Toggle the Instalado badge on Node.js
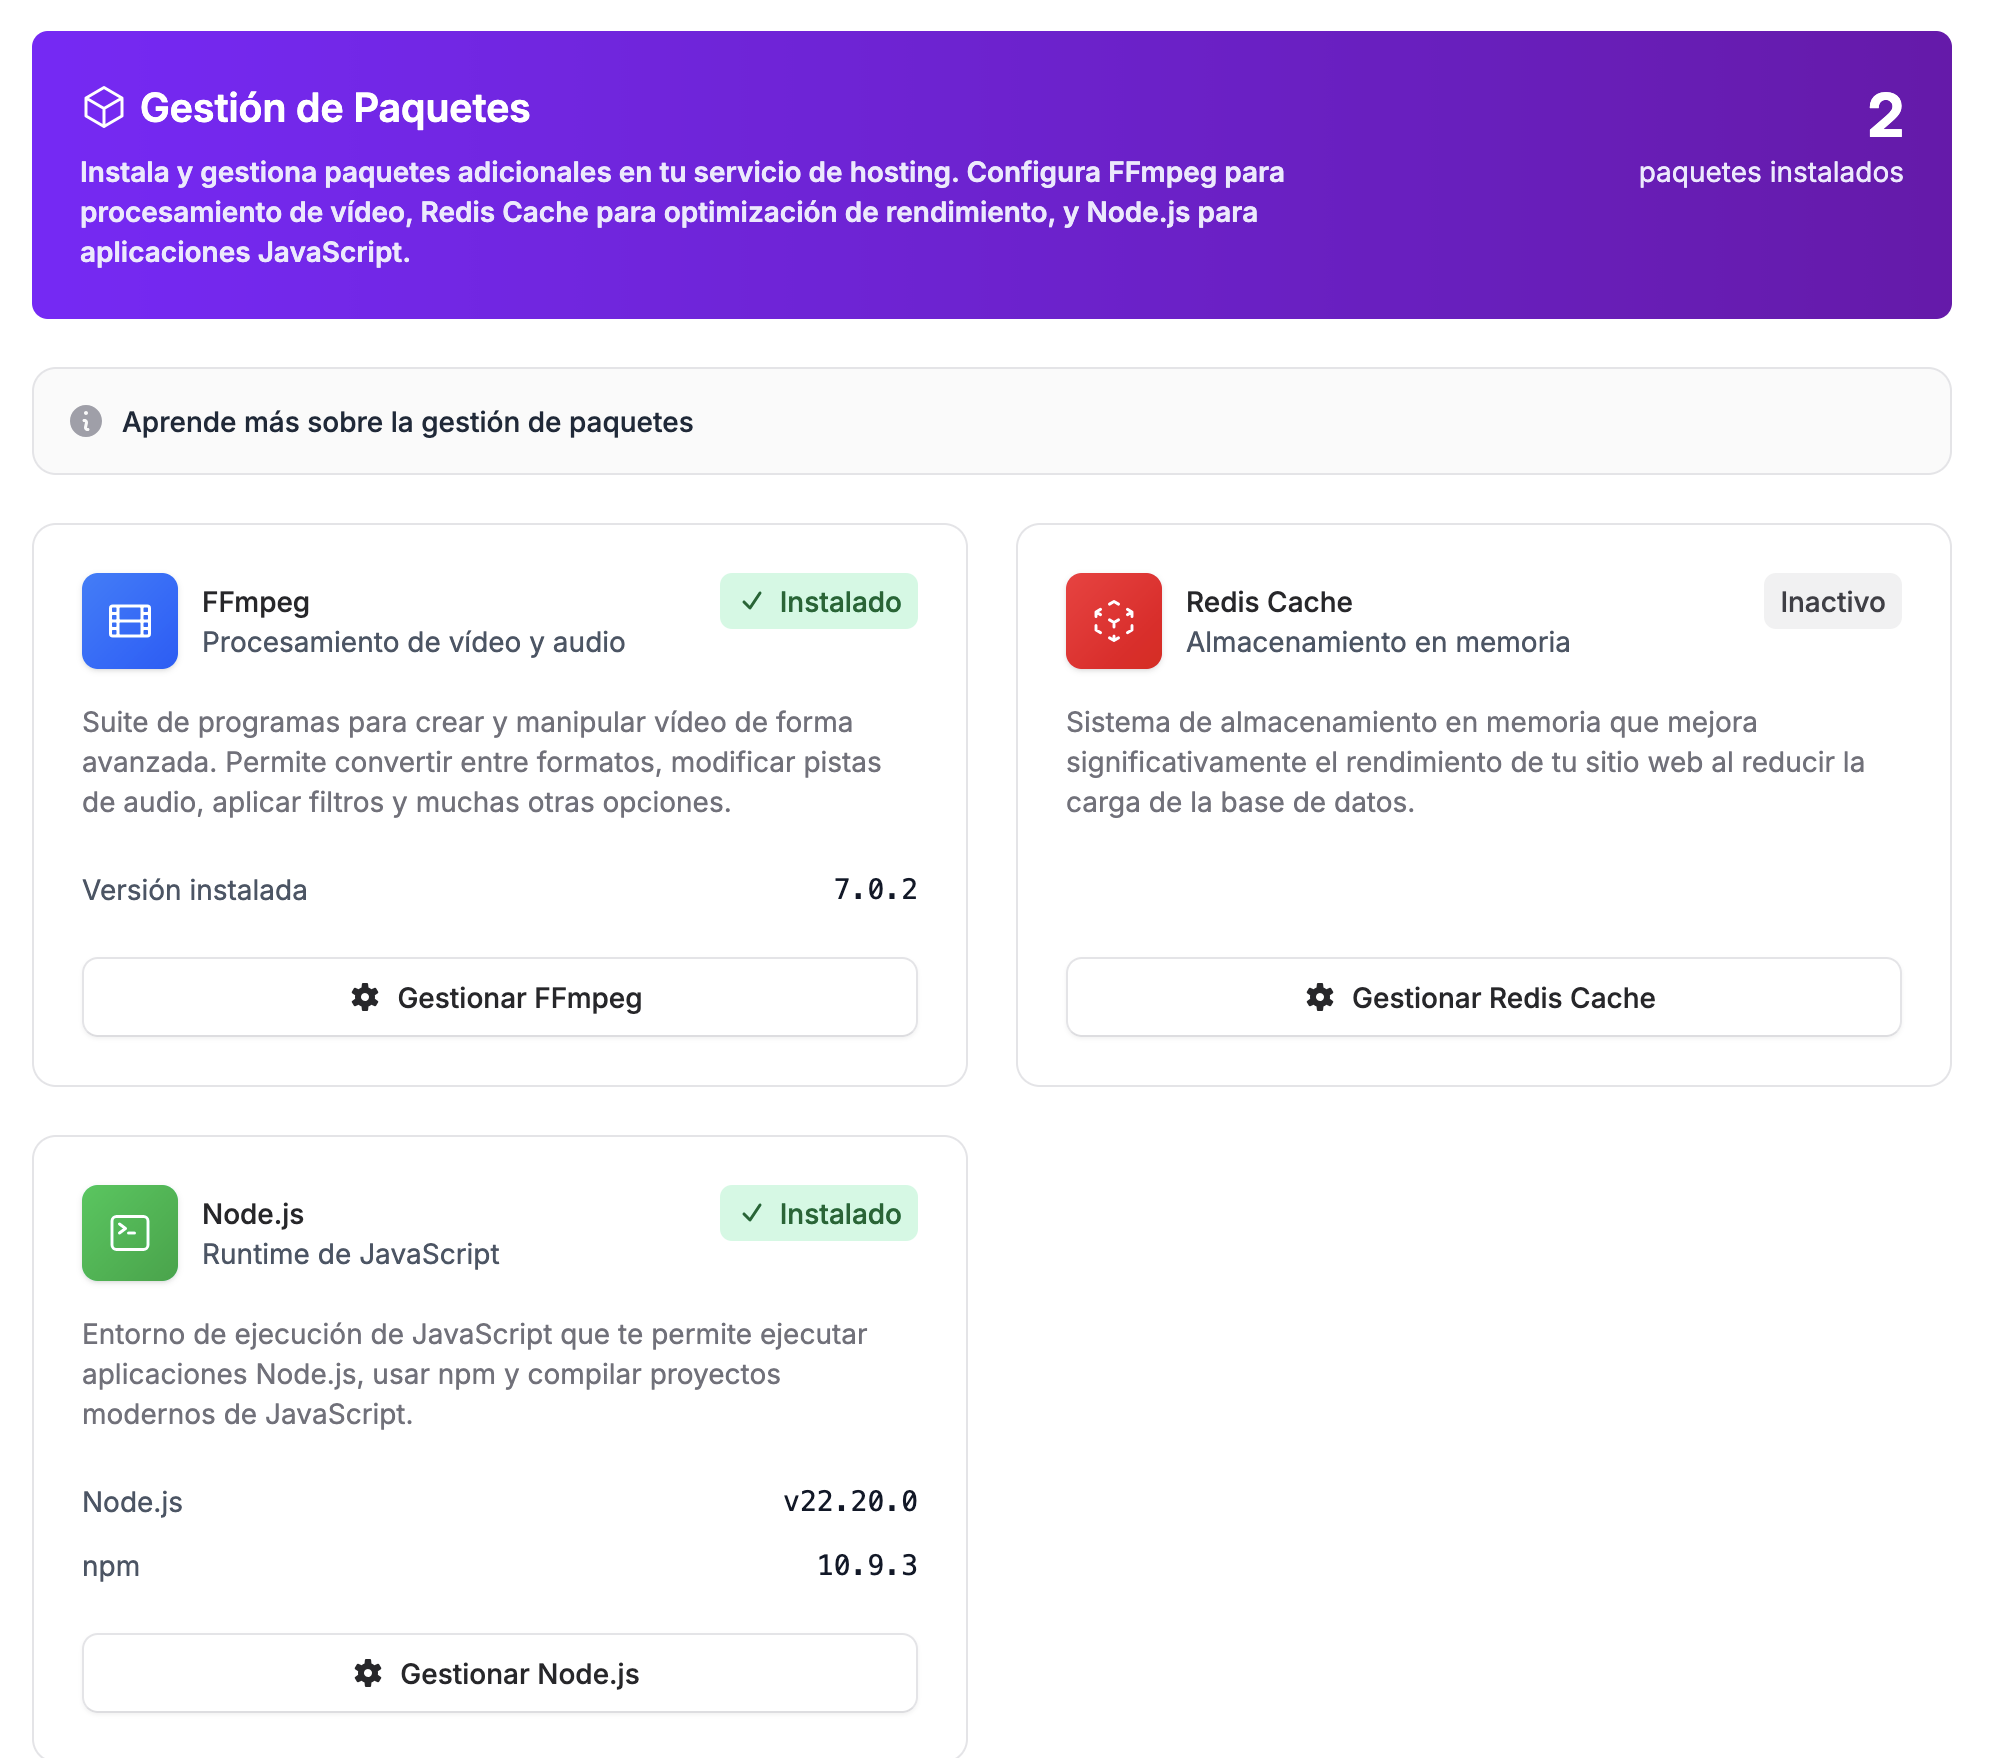Image resolution: width=2004 pixels, height=1758 pixels. (x=818, y=1213)
